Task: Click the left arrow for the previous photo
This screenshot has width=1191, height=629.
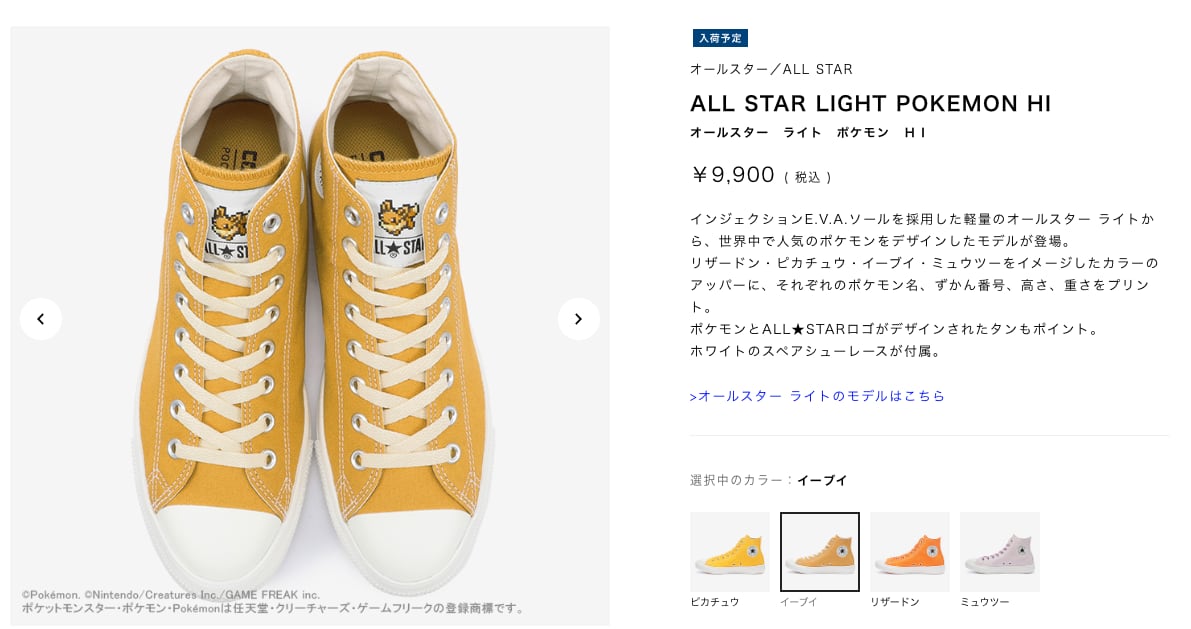Action: [41, 318]
